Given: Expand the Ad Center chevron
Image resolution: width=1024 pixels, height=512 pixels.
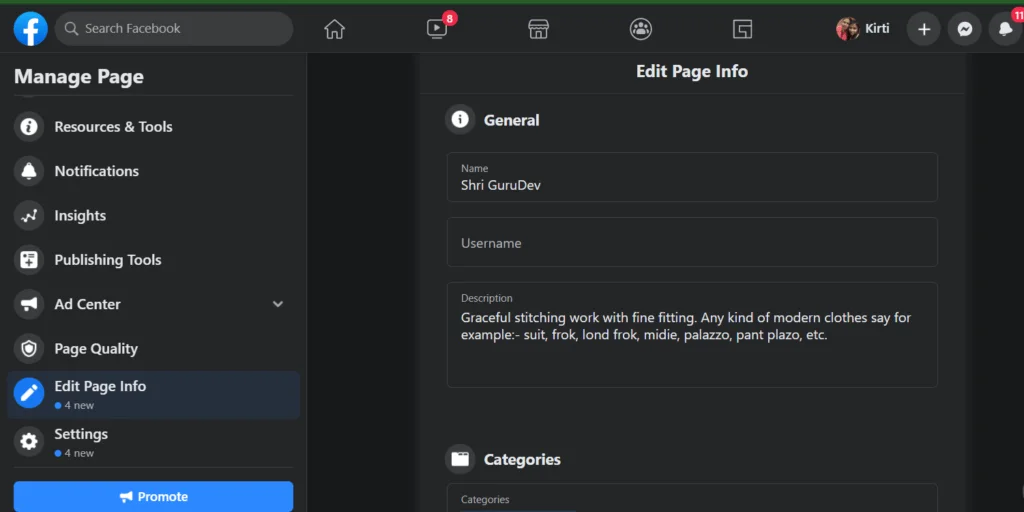Looking at the screenshot, I should tap(278, 304).
